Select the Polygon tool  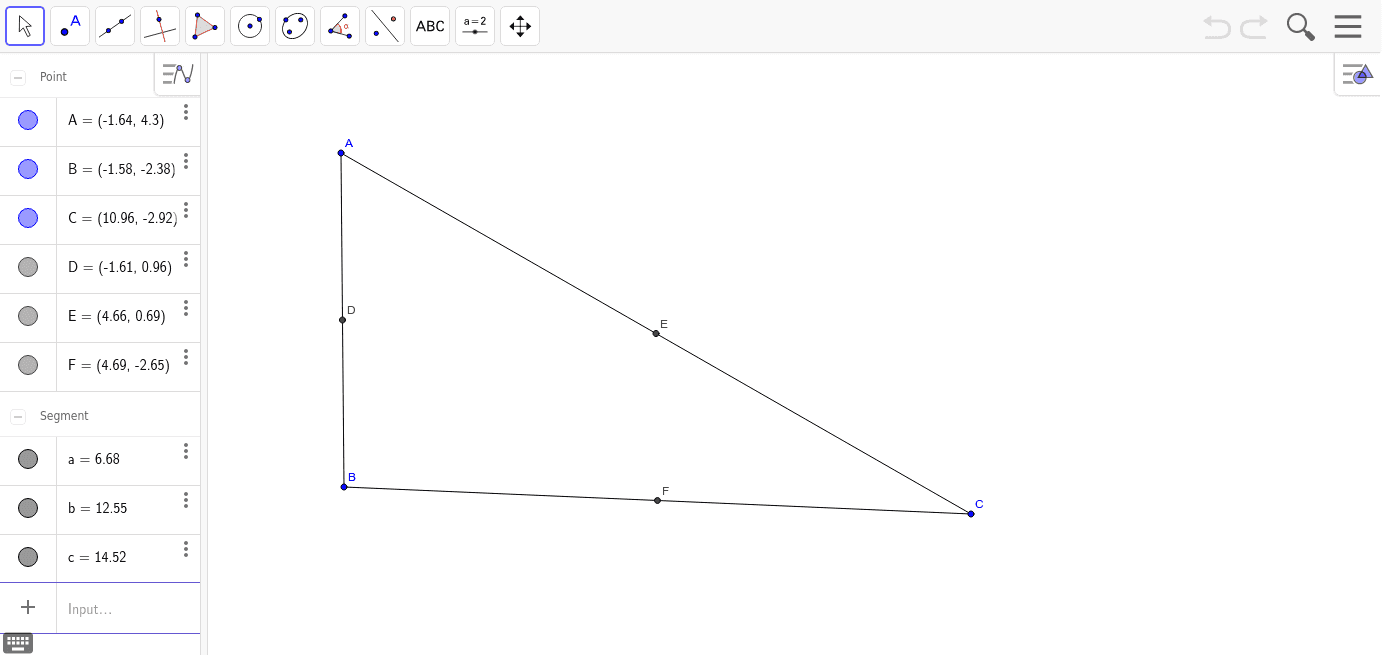tap(205, 26)
